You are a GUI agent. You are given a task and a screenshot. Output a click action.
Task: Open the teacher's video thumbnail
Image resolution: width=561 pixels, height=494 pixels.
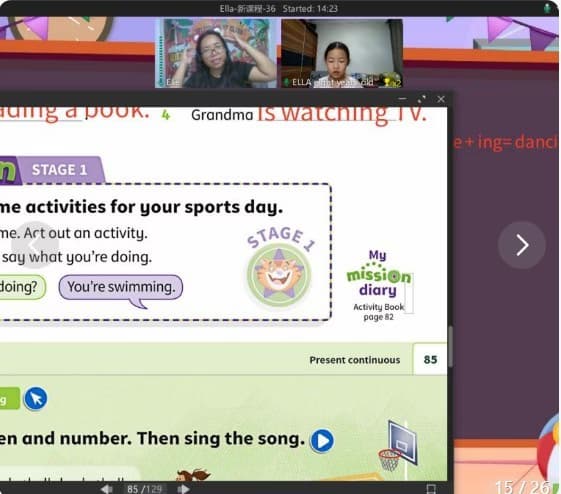216,53
